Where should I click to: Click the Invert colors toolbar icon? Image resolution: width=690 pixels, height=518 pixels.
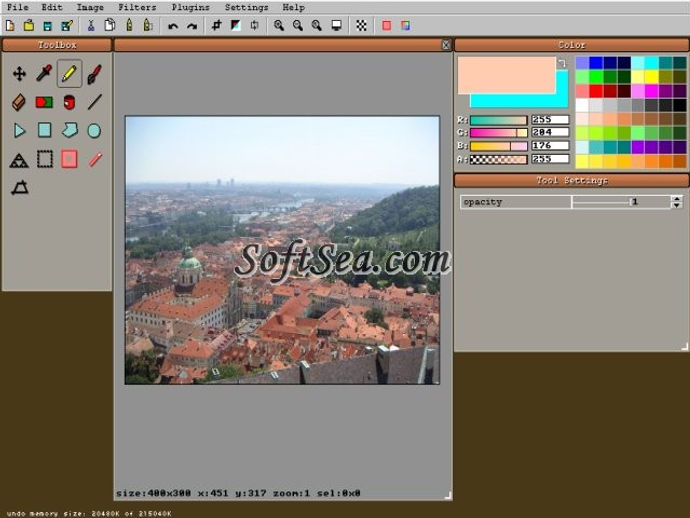(236, 26)
